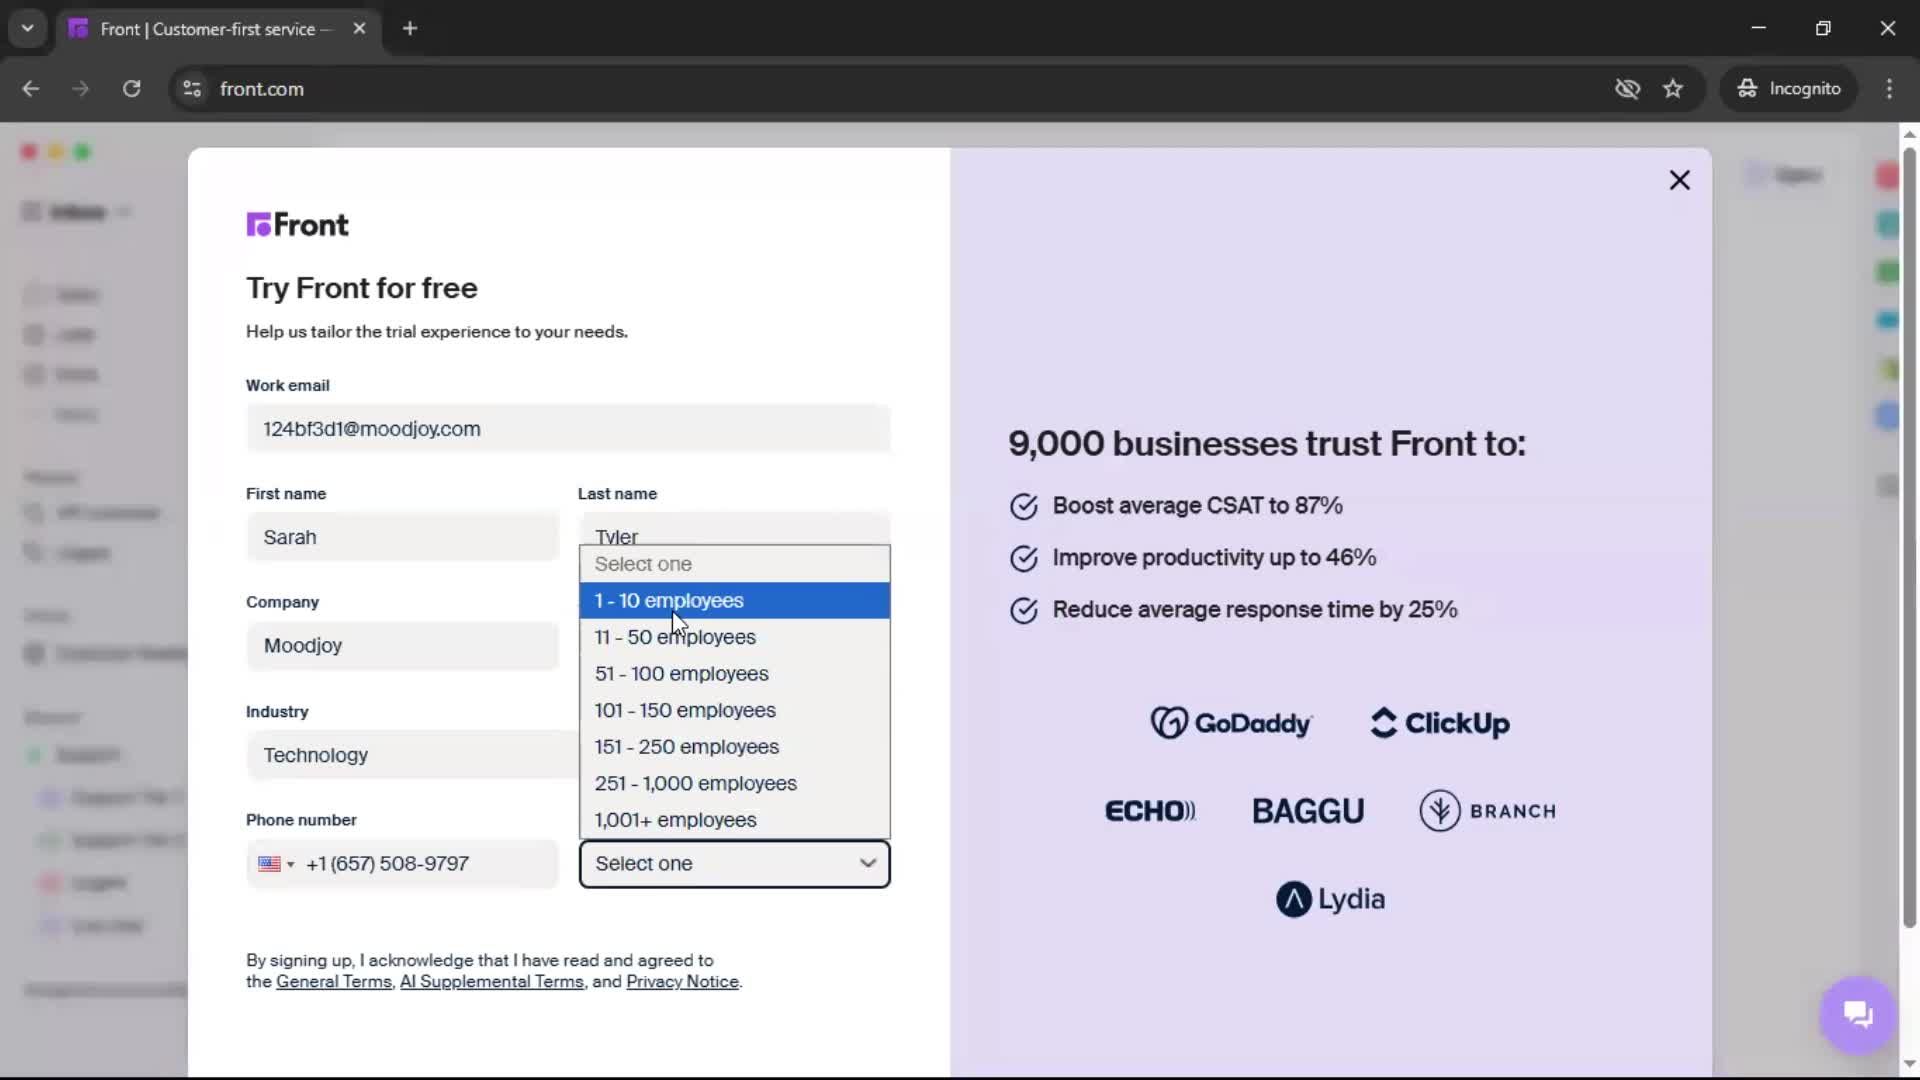Open the country flag selector for phone
Viewport: 1920px width, 1080px height.
click(276, 864)
